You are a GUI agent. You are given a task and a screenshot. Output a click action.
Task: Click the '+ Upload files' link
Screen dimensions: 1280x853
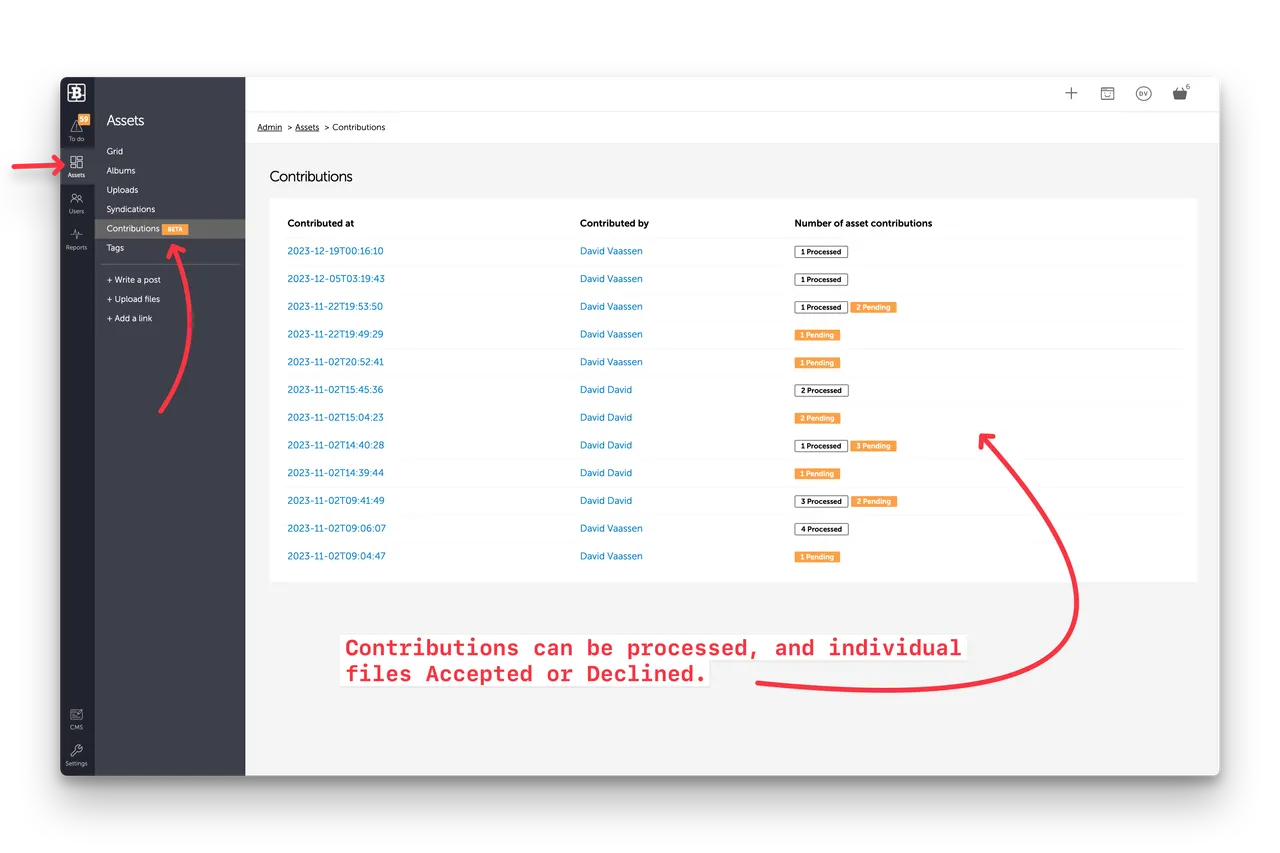pyautogui.click(x=133, y=299)
